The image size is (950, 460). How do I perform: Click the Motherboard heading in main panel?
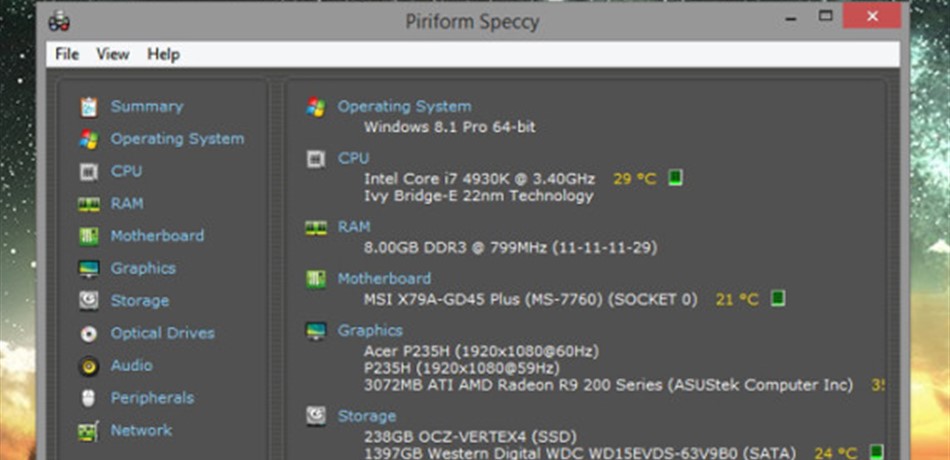tap(384, 278)
